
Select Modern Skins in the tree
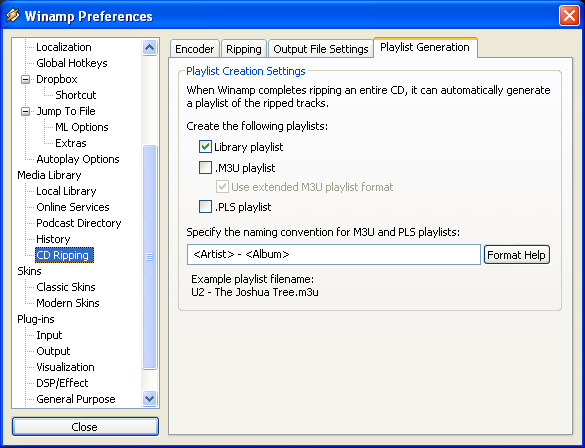point(68,303)
